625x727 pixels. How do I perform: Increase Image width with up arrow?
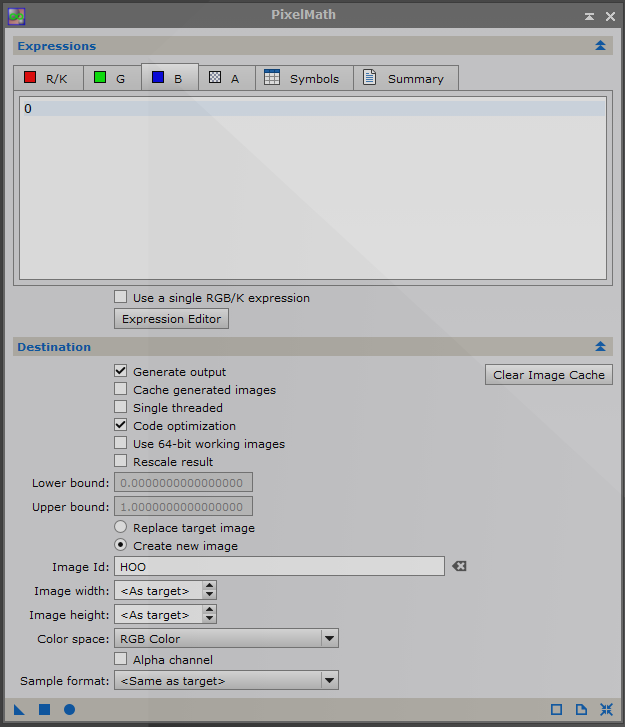(210, 586)
